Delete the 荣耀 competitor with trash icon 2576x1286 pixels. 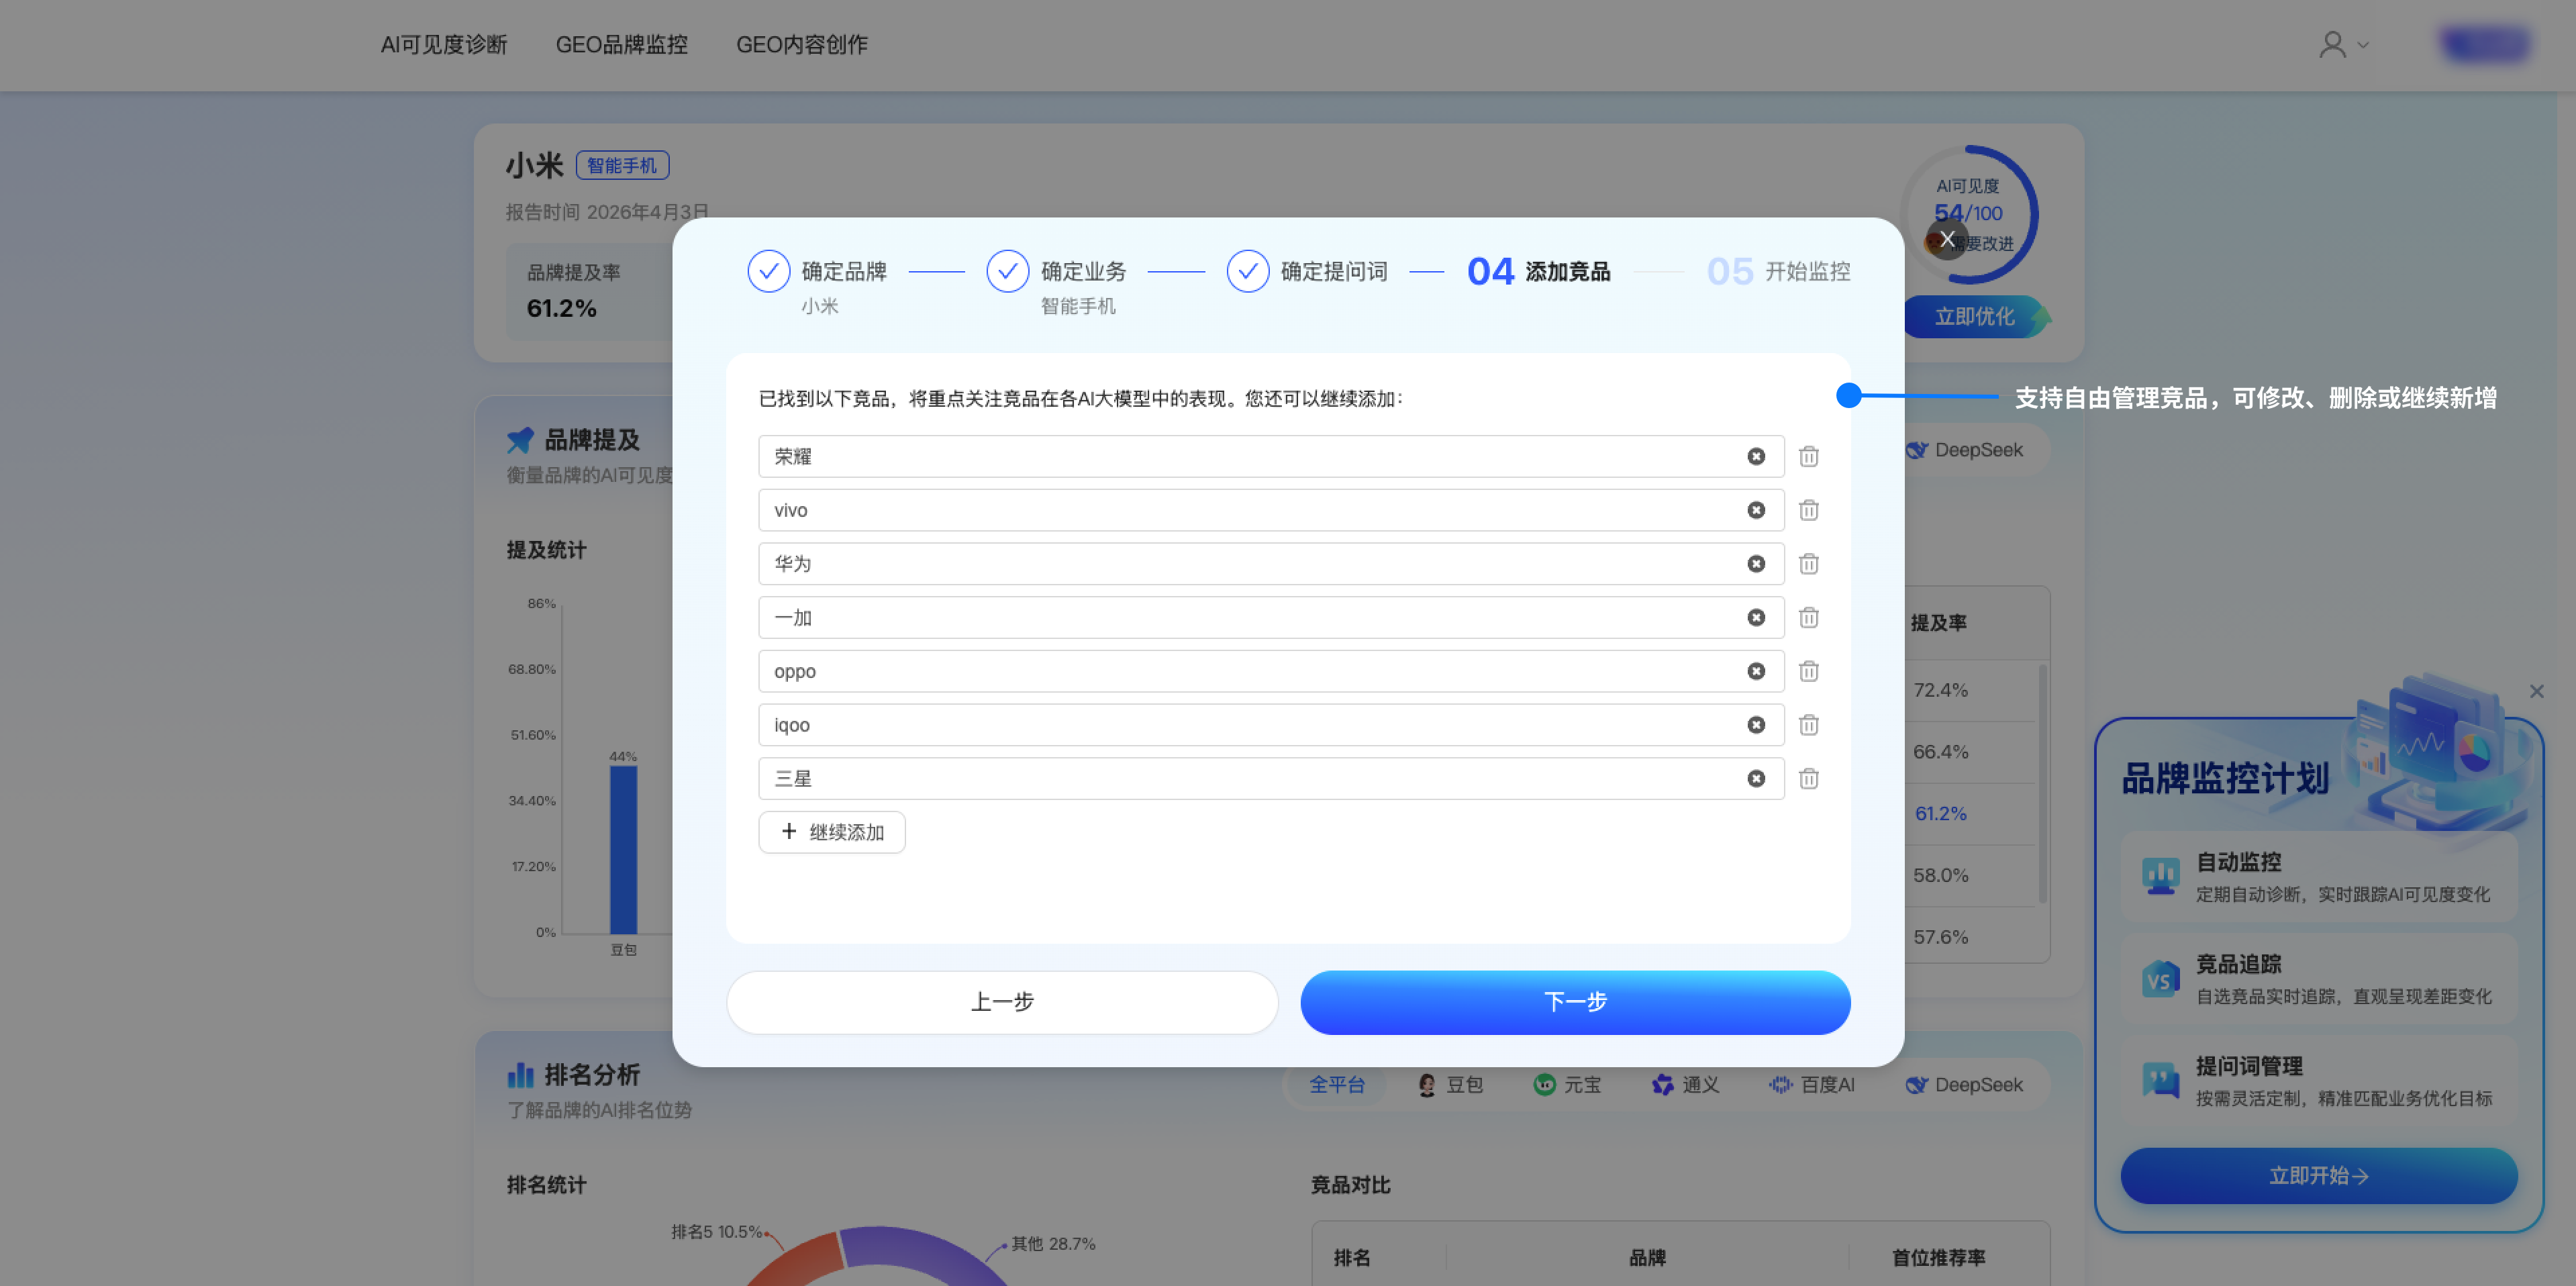click(1808, 457)
